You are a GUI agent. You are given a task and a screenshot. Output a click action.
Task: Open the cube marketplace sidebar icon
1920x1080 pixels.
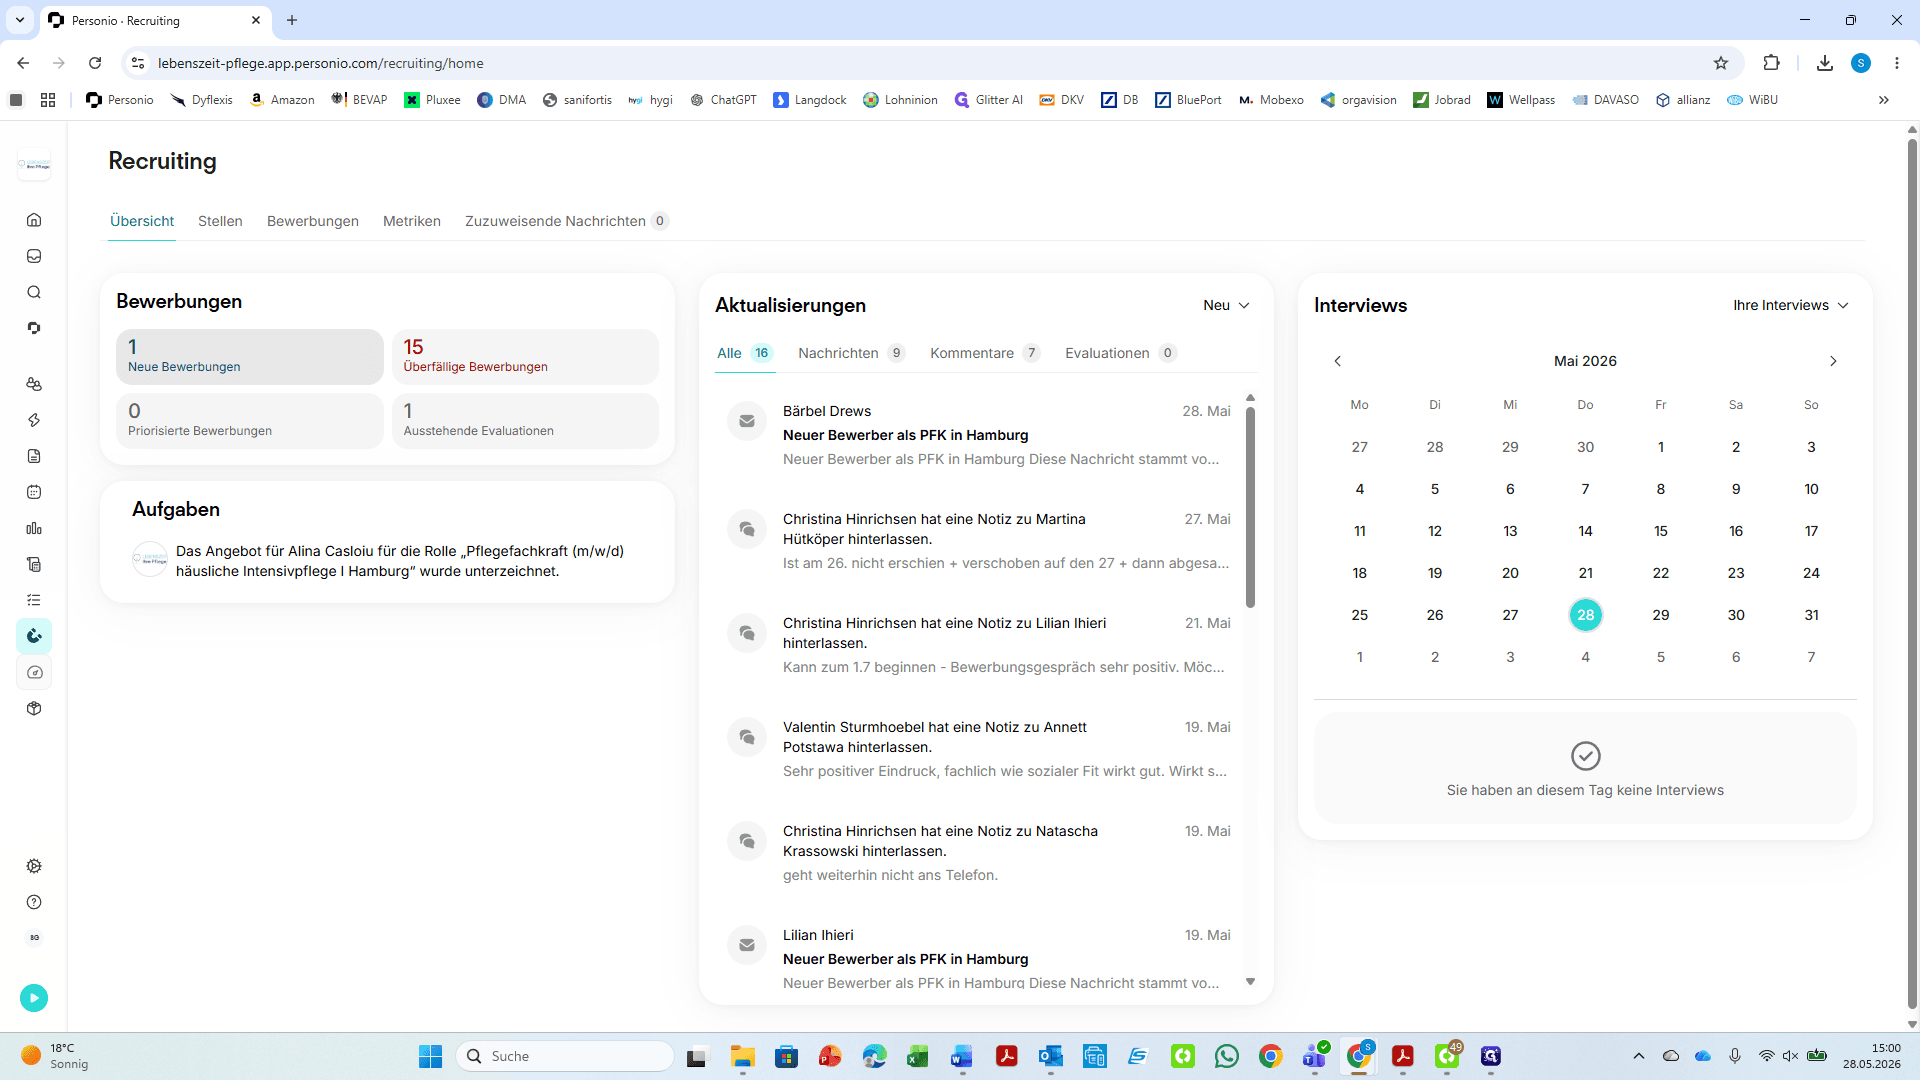coord(34,708)
